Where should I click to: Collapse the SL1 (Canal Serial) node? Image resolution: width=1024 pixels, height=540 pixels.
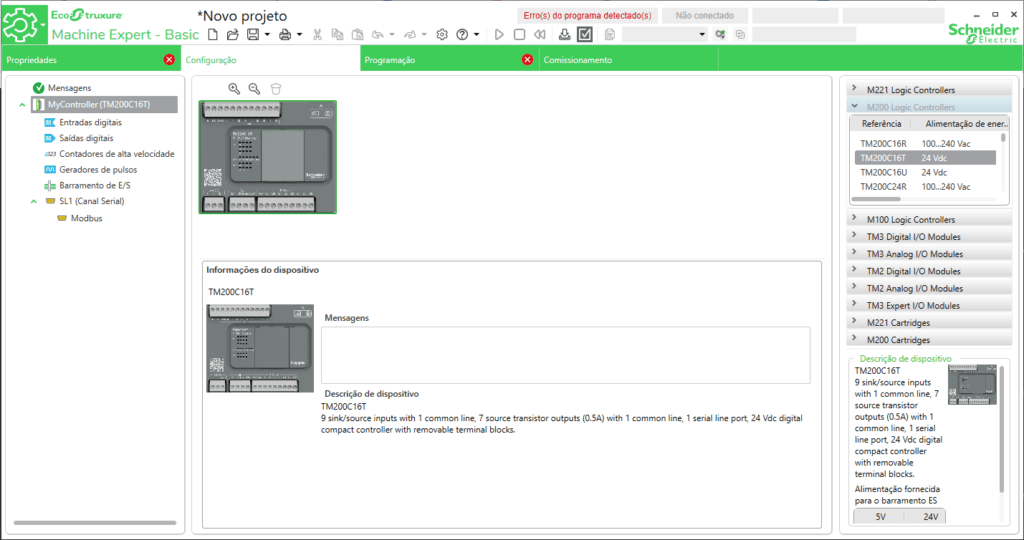click(33, 202)
